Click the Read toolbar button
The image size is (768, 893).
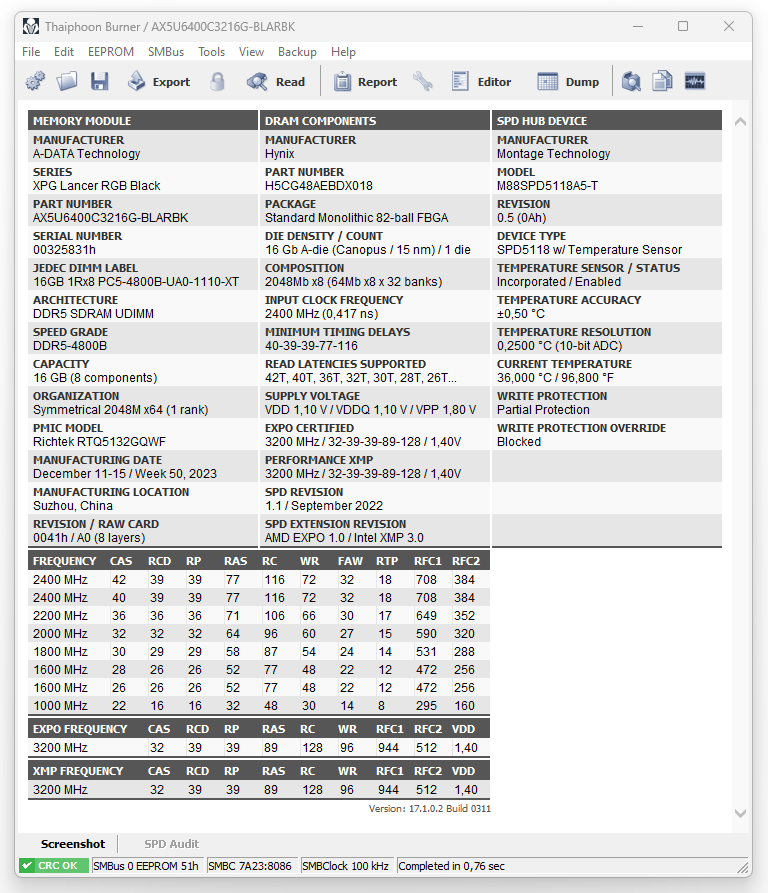(276, 81)
